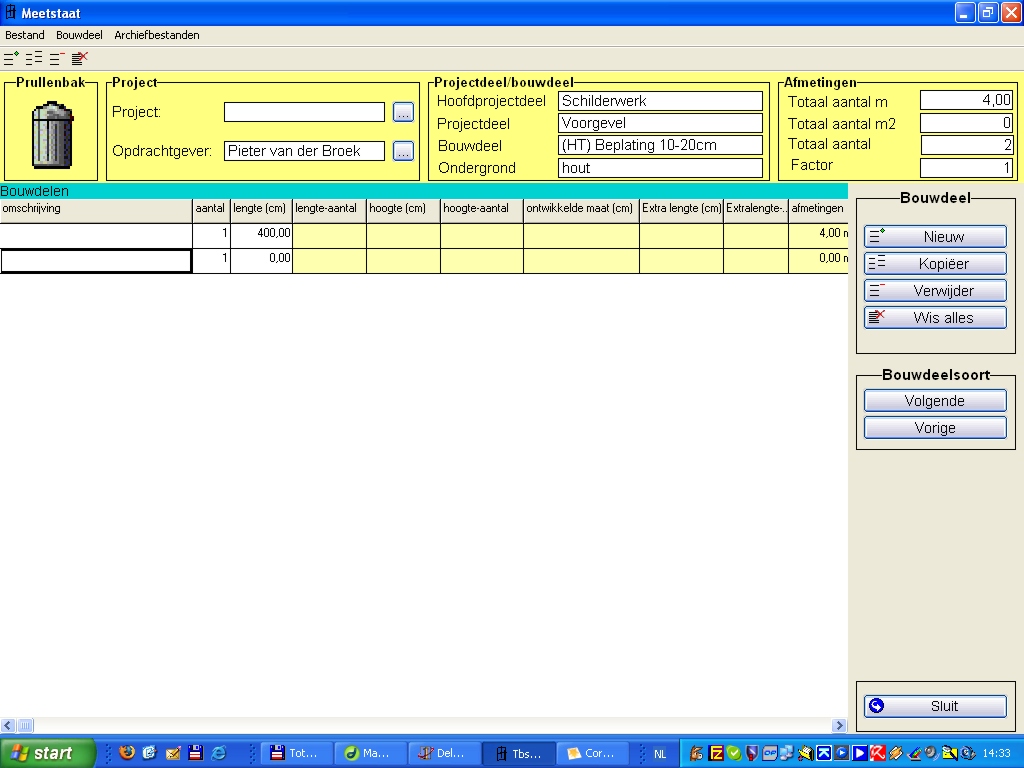Viewport: 1024px width, 768px height.
Task: Click the Nieuw button
Action: tap(935, 236)
